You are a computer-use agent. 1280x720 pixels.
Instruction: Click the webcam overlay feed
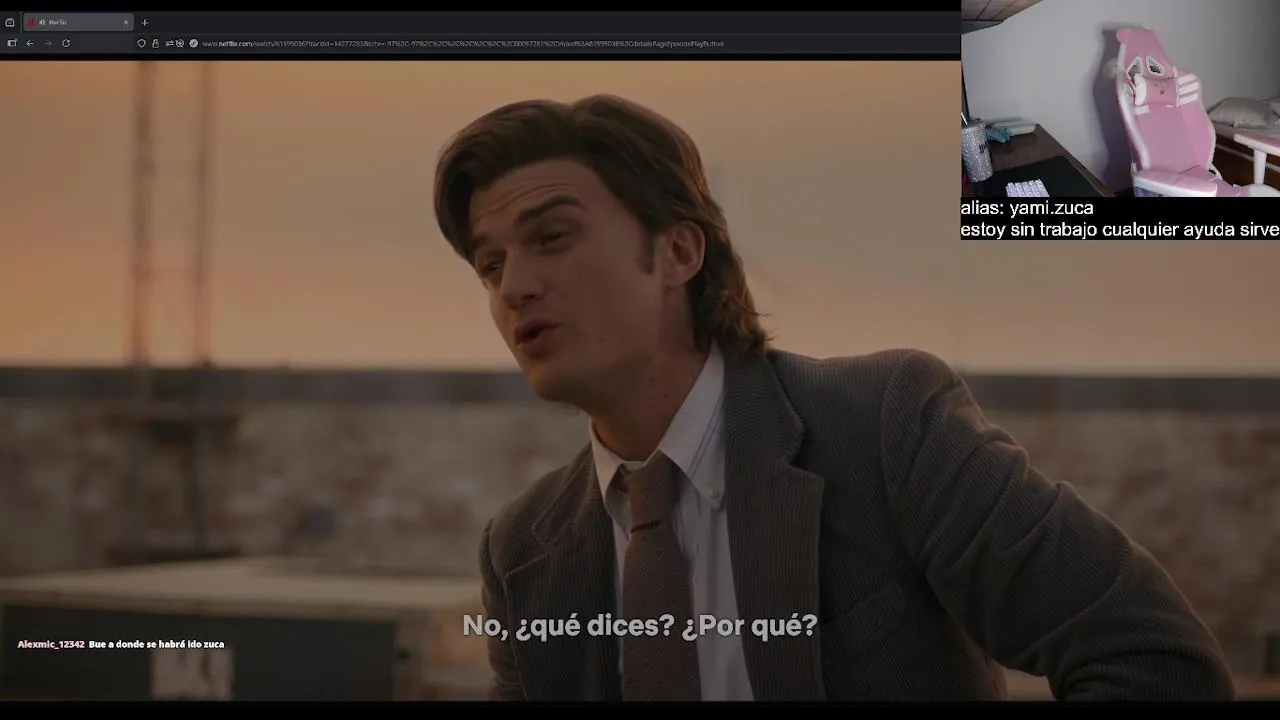coord(1120,98)
